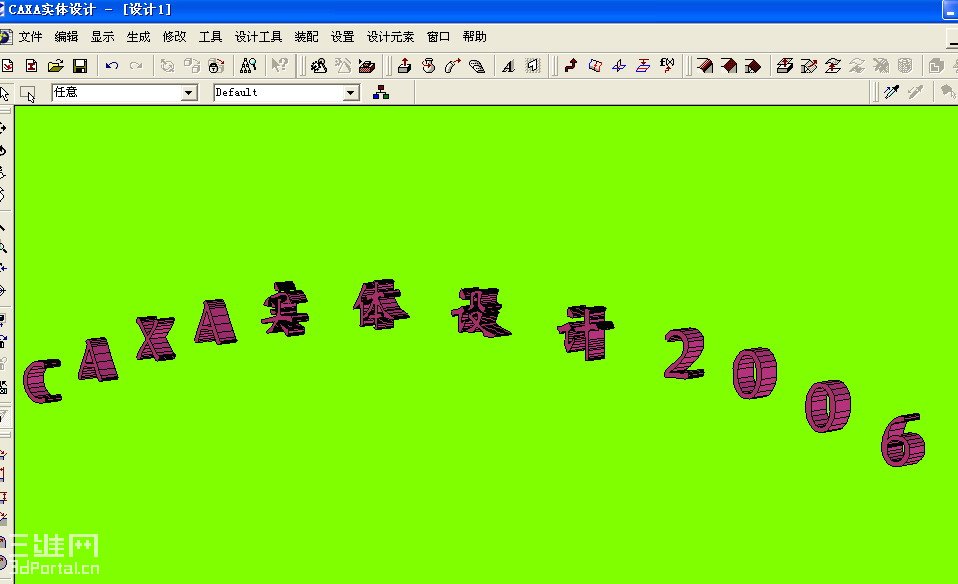This screenshot has width=958, height=584.
Task: Click the f(x) function curve icon
Action: coord(667,65)
